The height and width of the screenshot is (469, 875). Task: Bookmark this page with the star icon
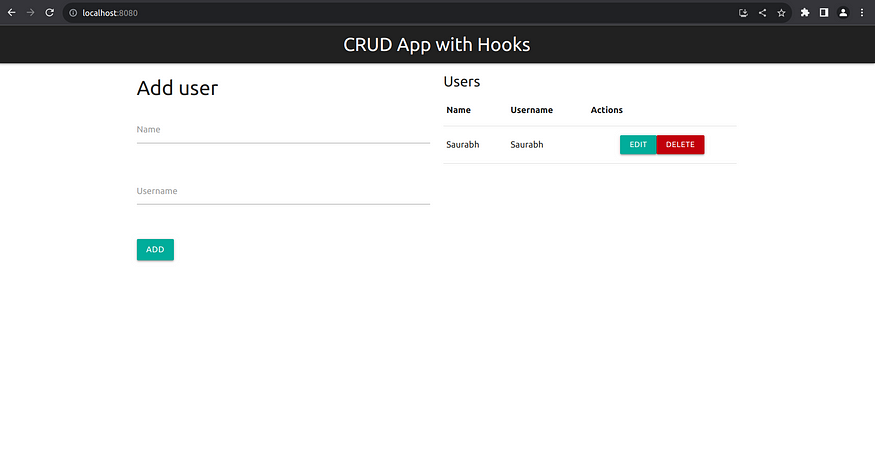[781, 13]
